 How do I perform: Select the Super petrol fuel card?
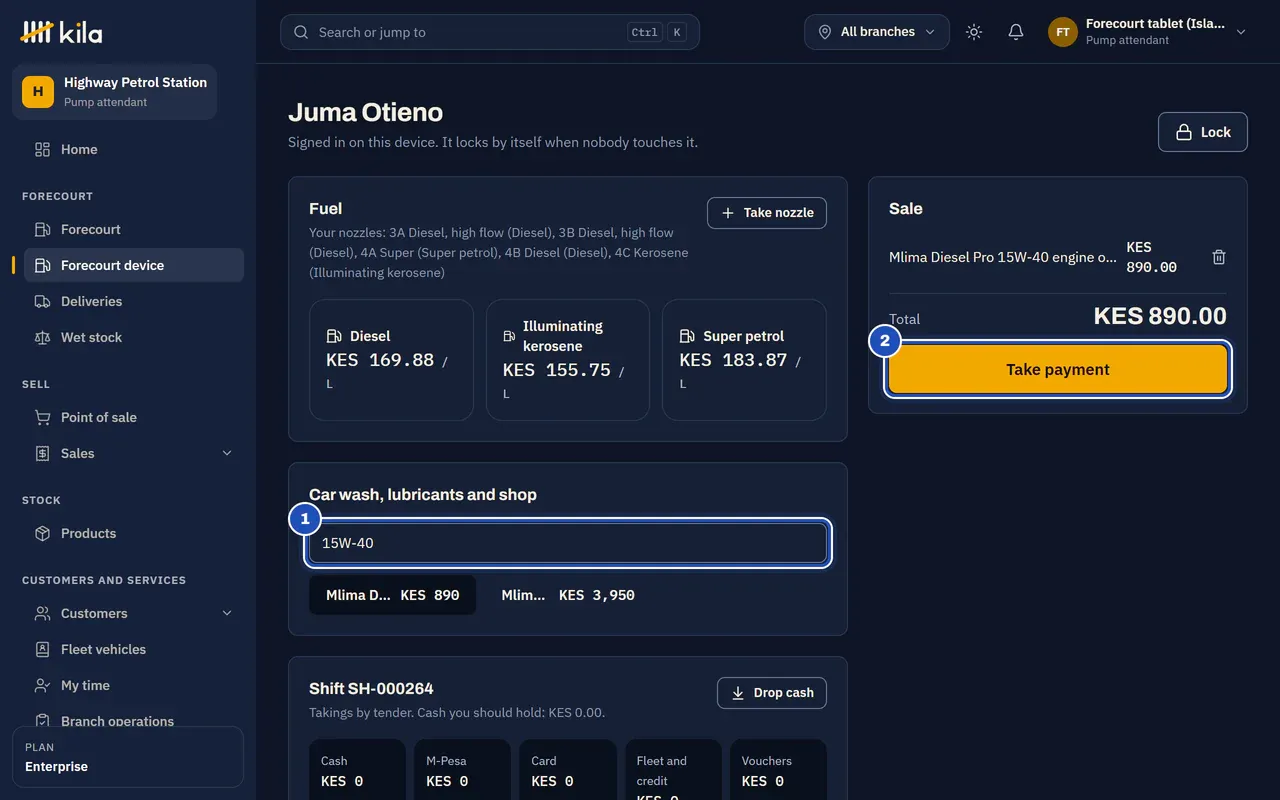[744, 360]
